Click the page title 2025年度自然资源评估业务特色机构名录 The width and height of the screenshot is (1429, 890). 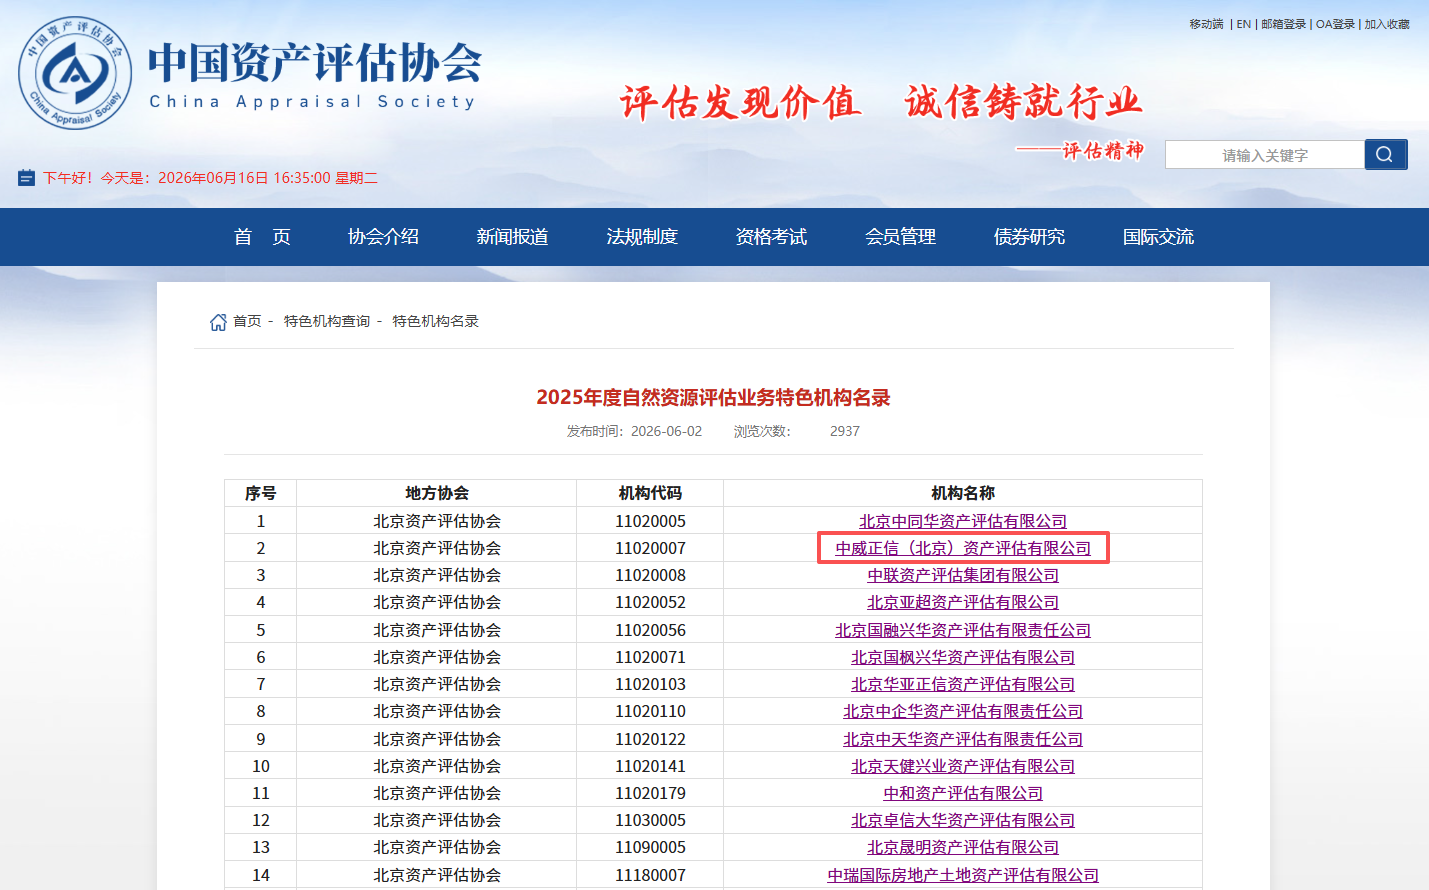click(713, 397)
